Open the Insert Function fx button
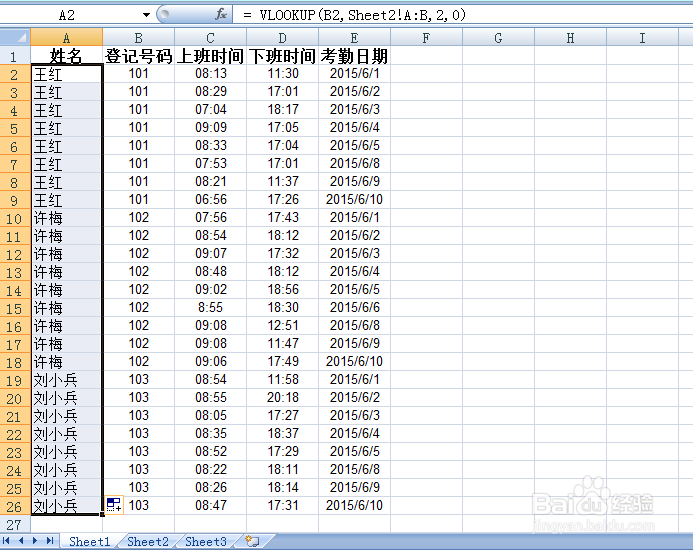Screen dimensions: 693x550 coord(221,15)
